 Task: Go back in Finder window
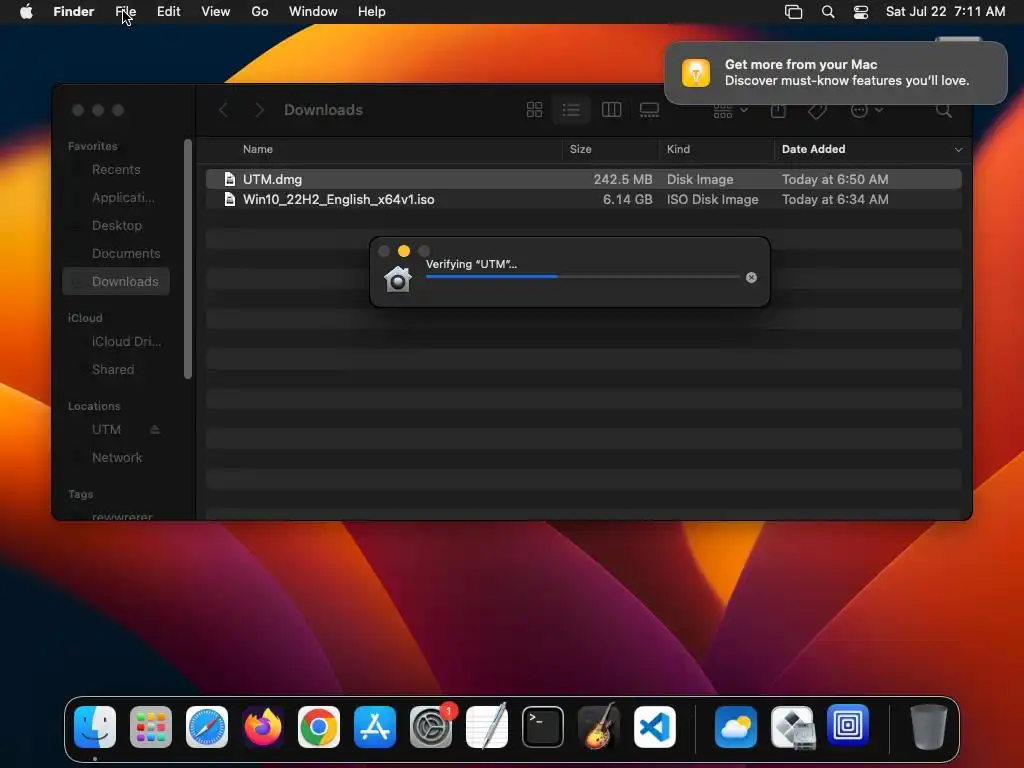223,110
